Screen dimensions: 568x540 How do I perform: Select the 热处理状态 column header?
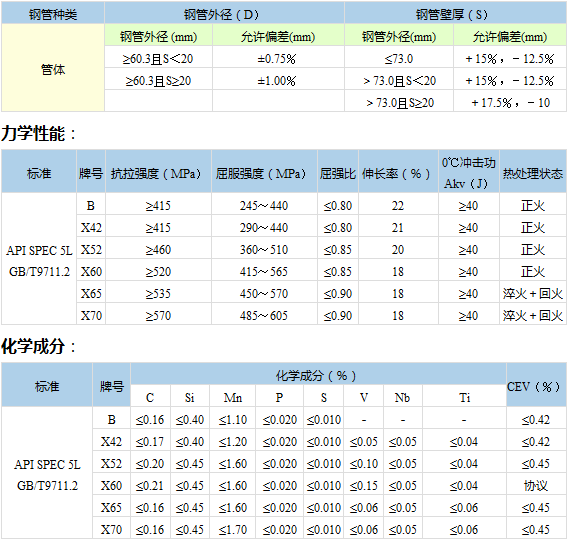point(533,173)
